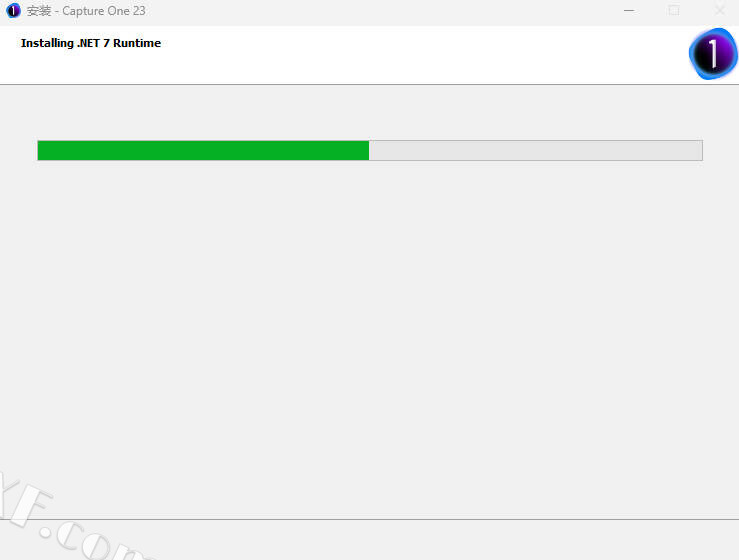Click the empty gray part of progress bar

coord(535,150)
